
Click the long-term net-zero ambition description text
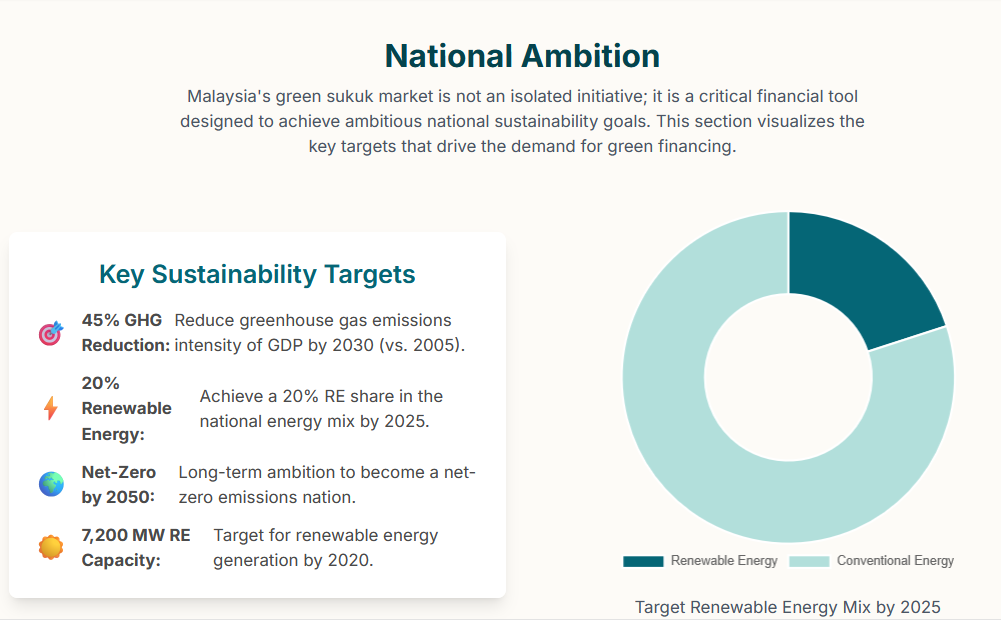coord(326,484)
